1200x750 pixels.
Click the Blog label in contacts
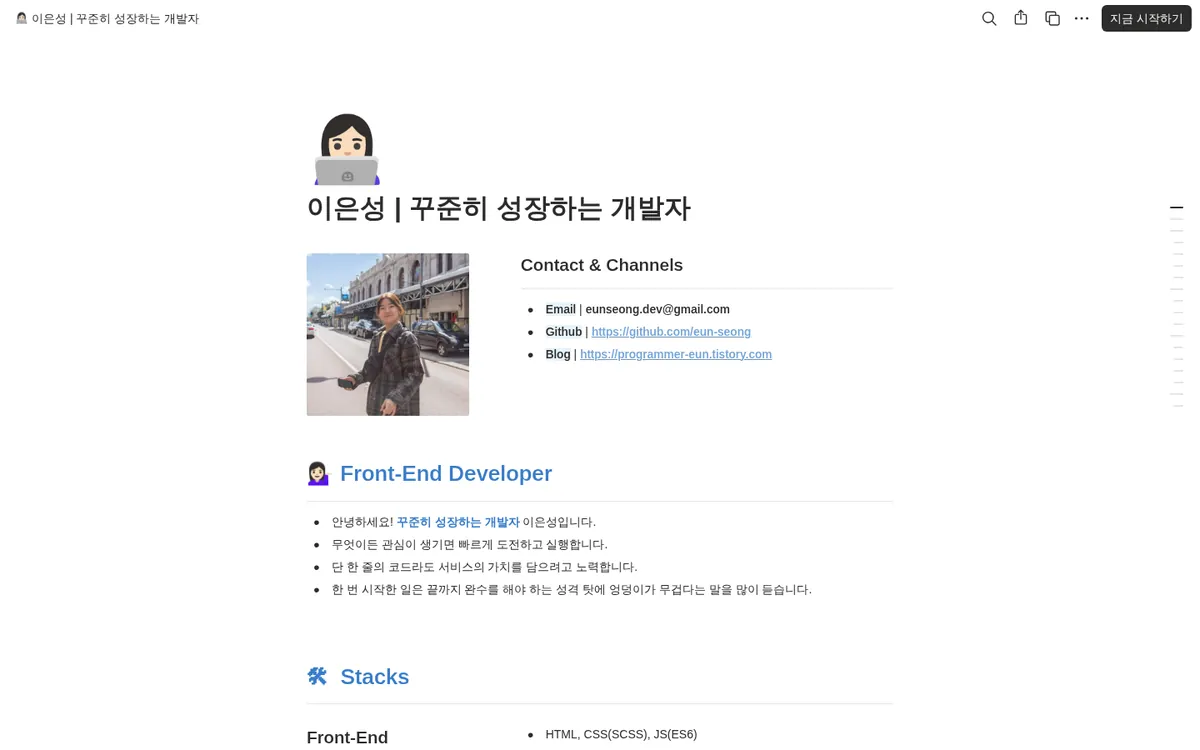point(558,354)
